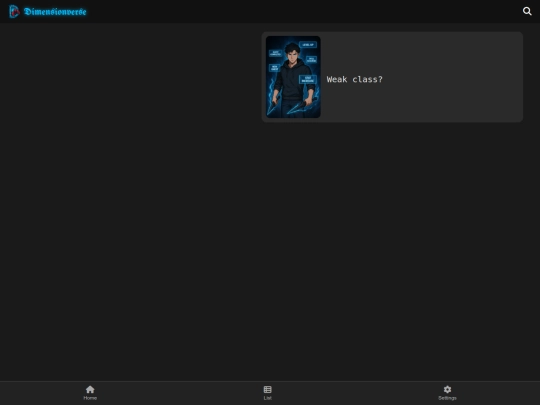Screen dimensions: 540x405
Task: Select the 'Weak class?' title text
Action: click(x=354, y=80)
